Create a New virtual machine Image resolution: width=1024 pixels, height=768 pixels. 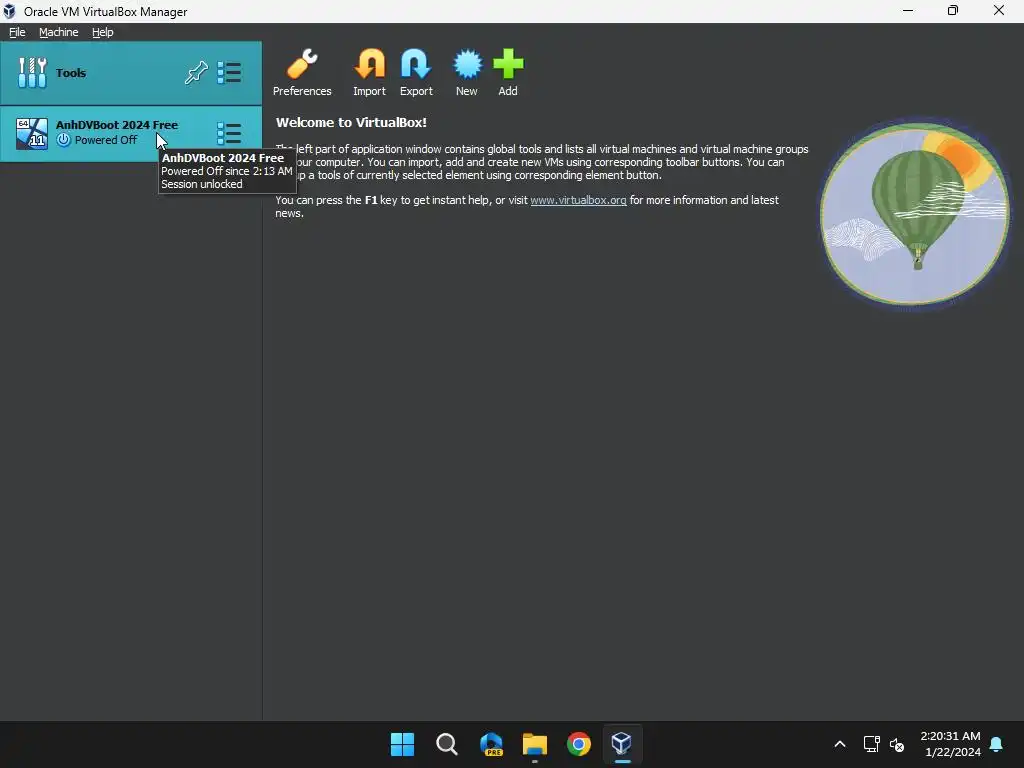[x=467, y=72]
